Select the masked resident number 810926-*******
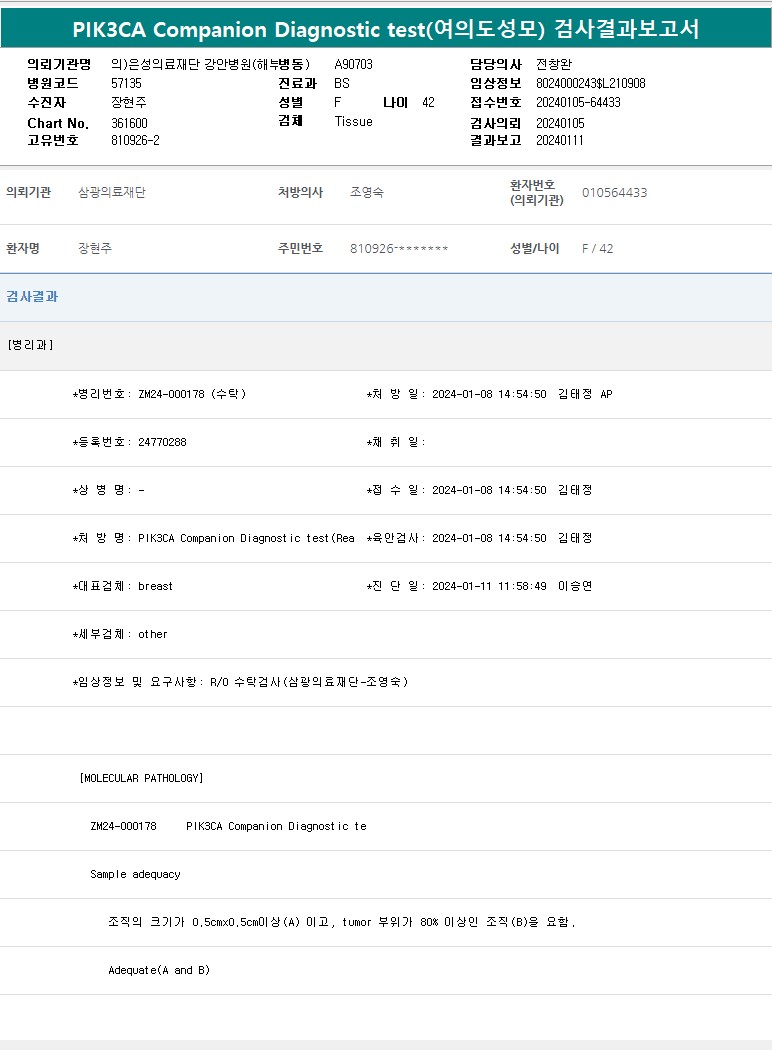 [399, 248]
